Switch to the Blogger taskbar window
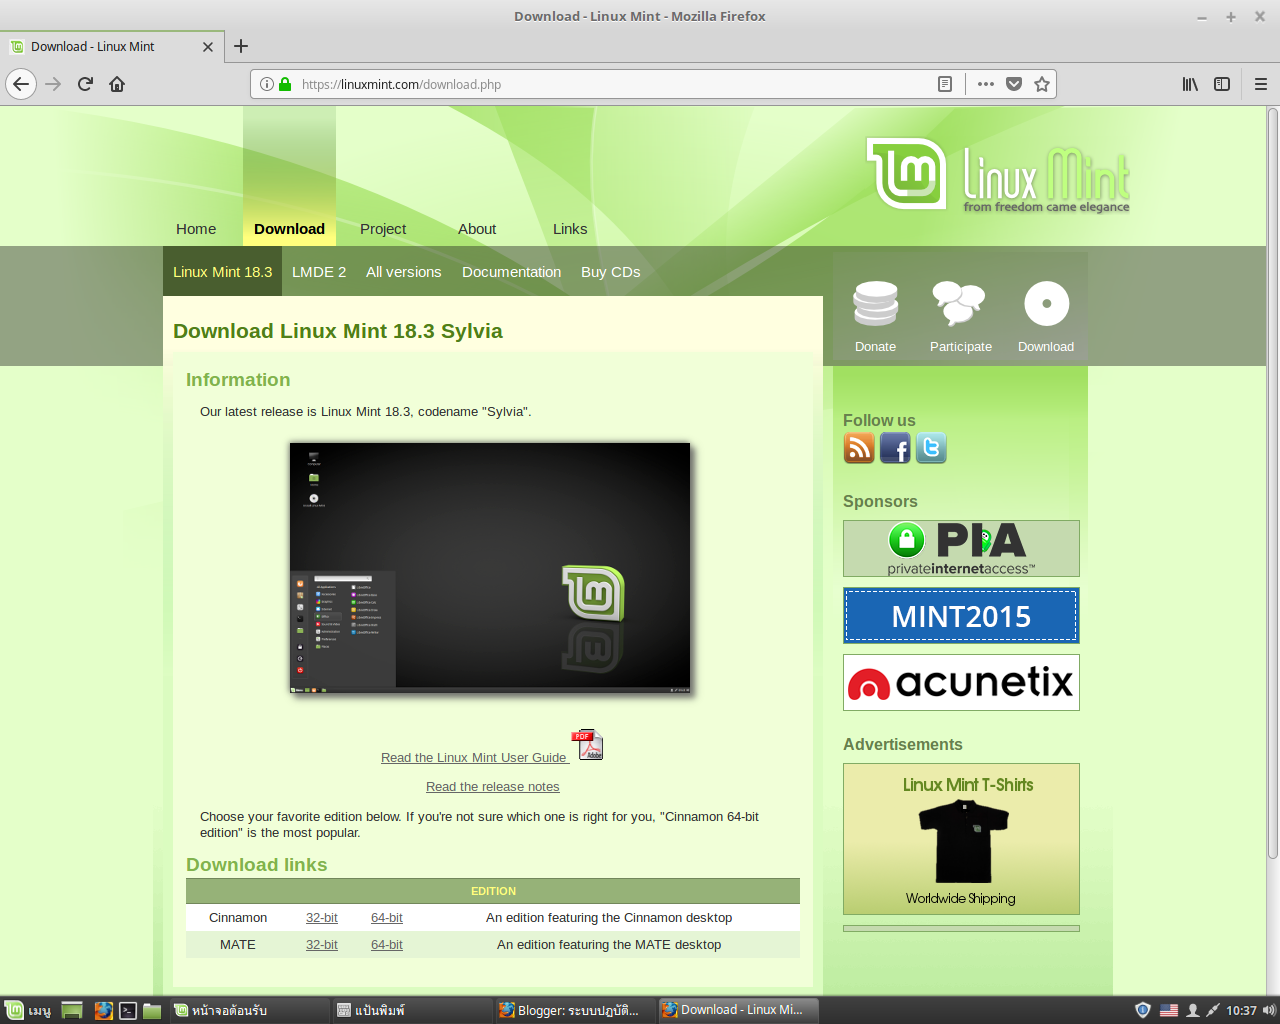This screenshot has height=1024, width=1280. pos(575,1010)
